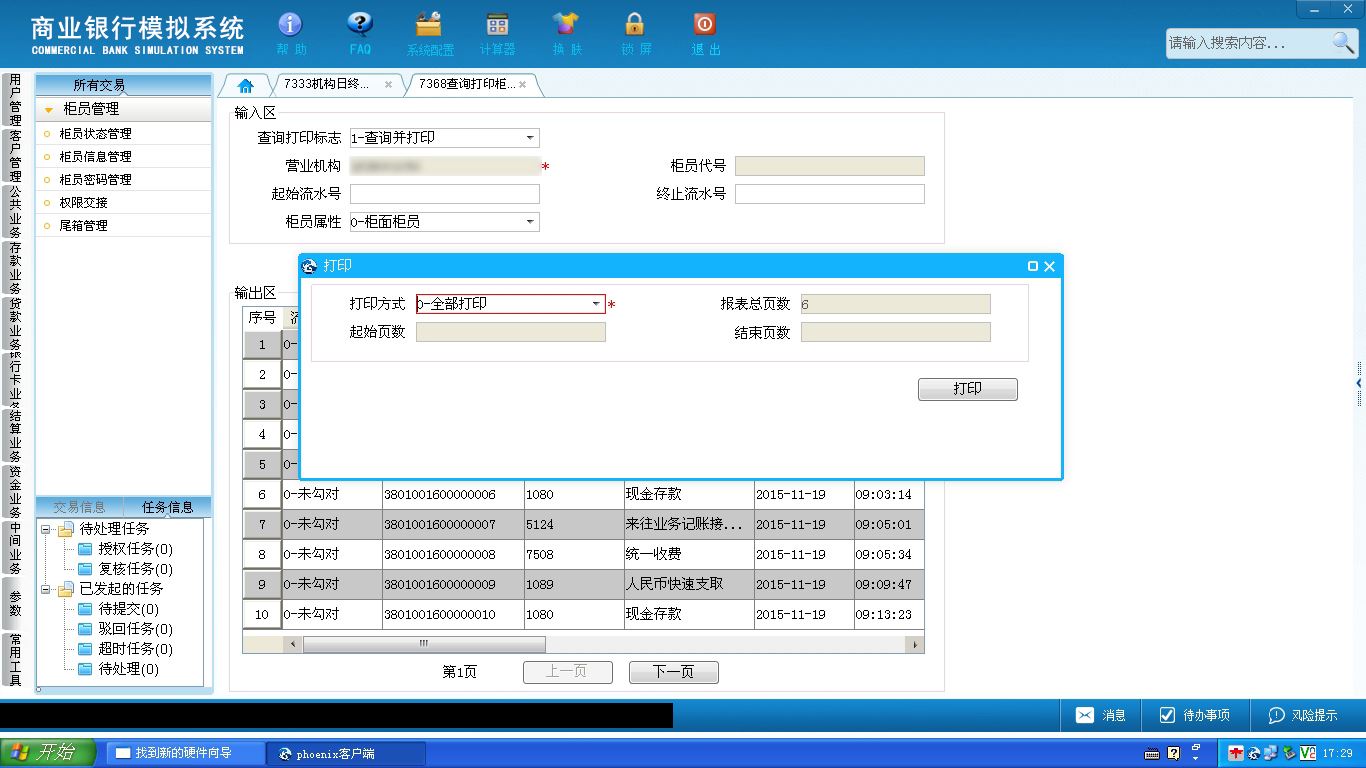Collapse the 已发起的任务 tree node

46,589
